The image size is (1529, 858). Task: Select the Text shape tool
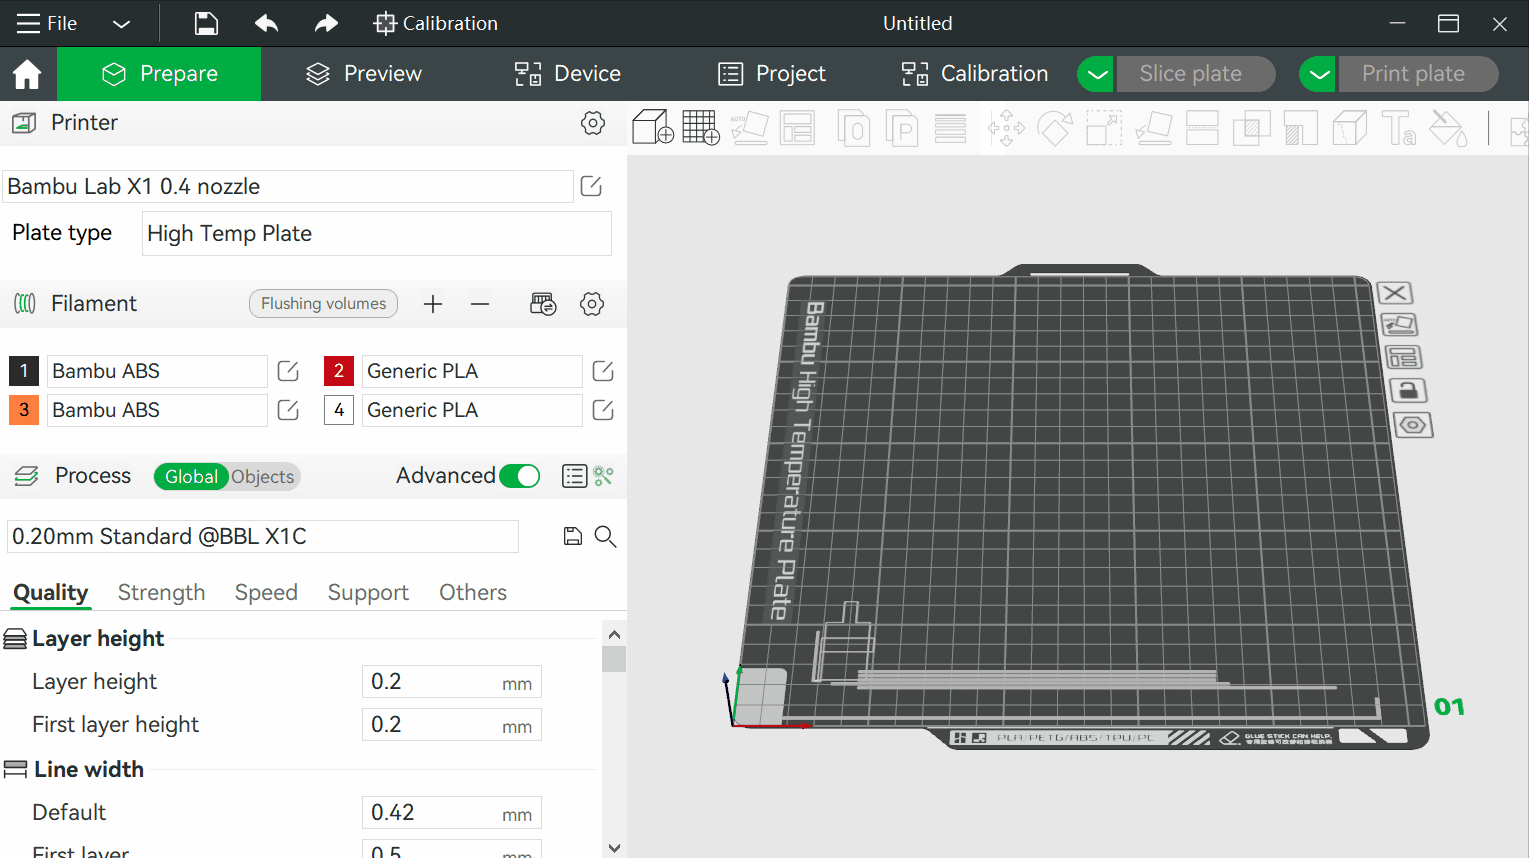(x=1398, y=128)
